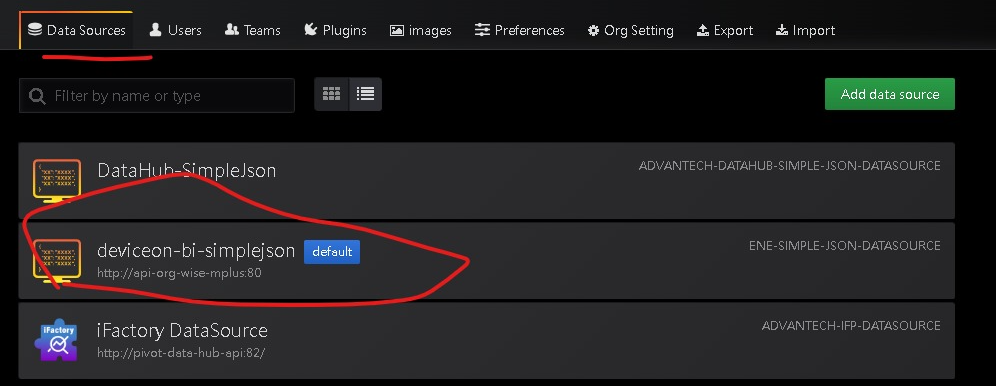Click the Data Sources database icon
The height and width of the screenshot is (386, 996).
coord(36,30)
